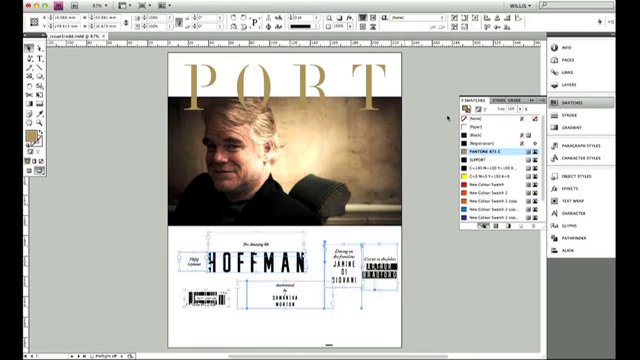Click Rotate 90° clockwise in Control panel
This screenshot has height=360, width=640.
pyautogui.click(x=233, y=18)
